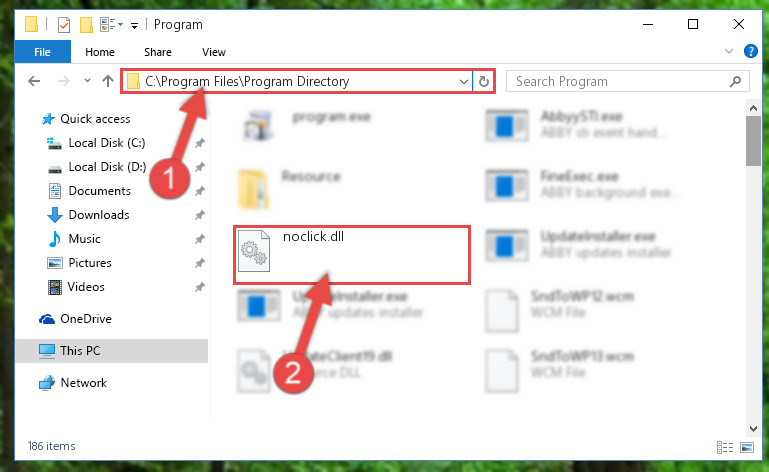Open the File menu
769x472 pixels.
tap(42, 52)
